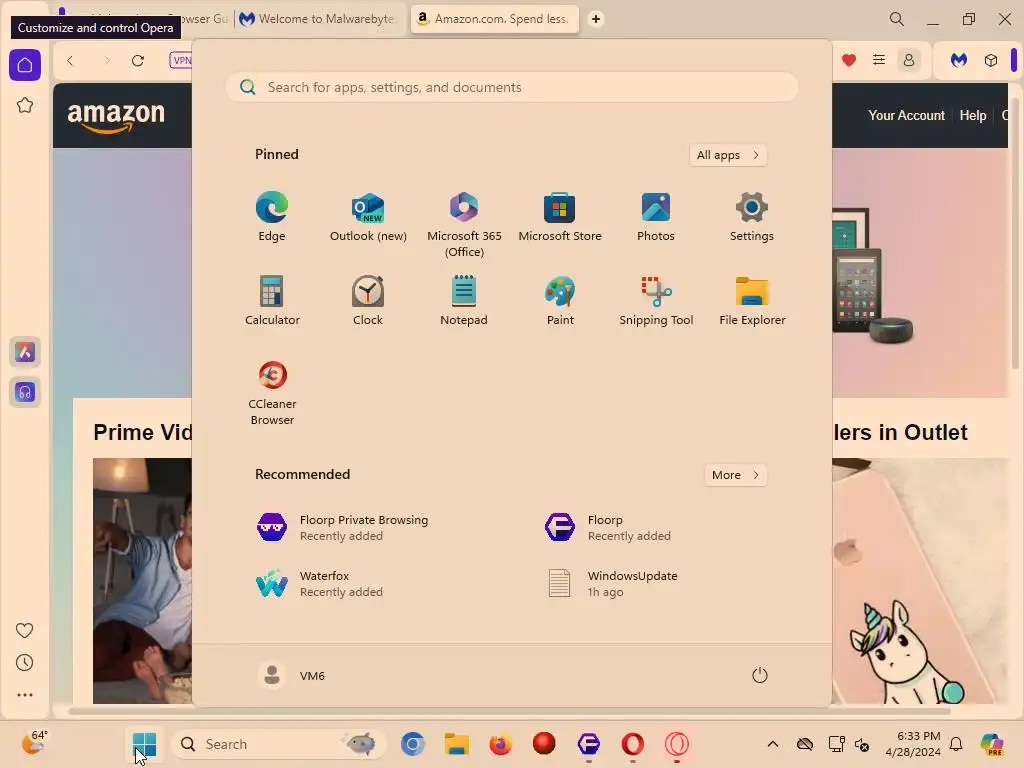Reload page in Opera
The width and height of the screenshot is (1024, 768).
point(138,61)
